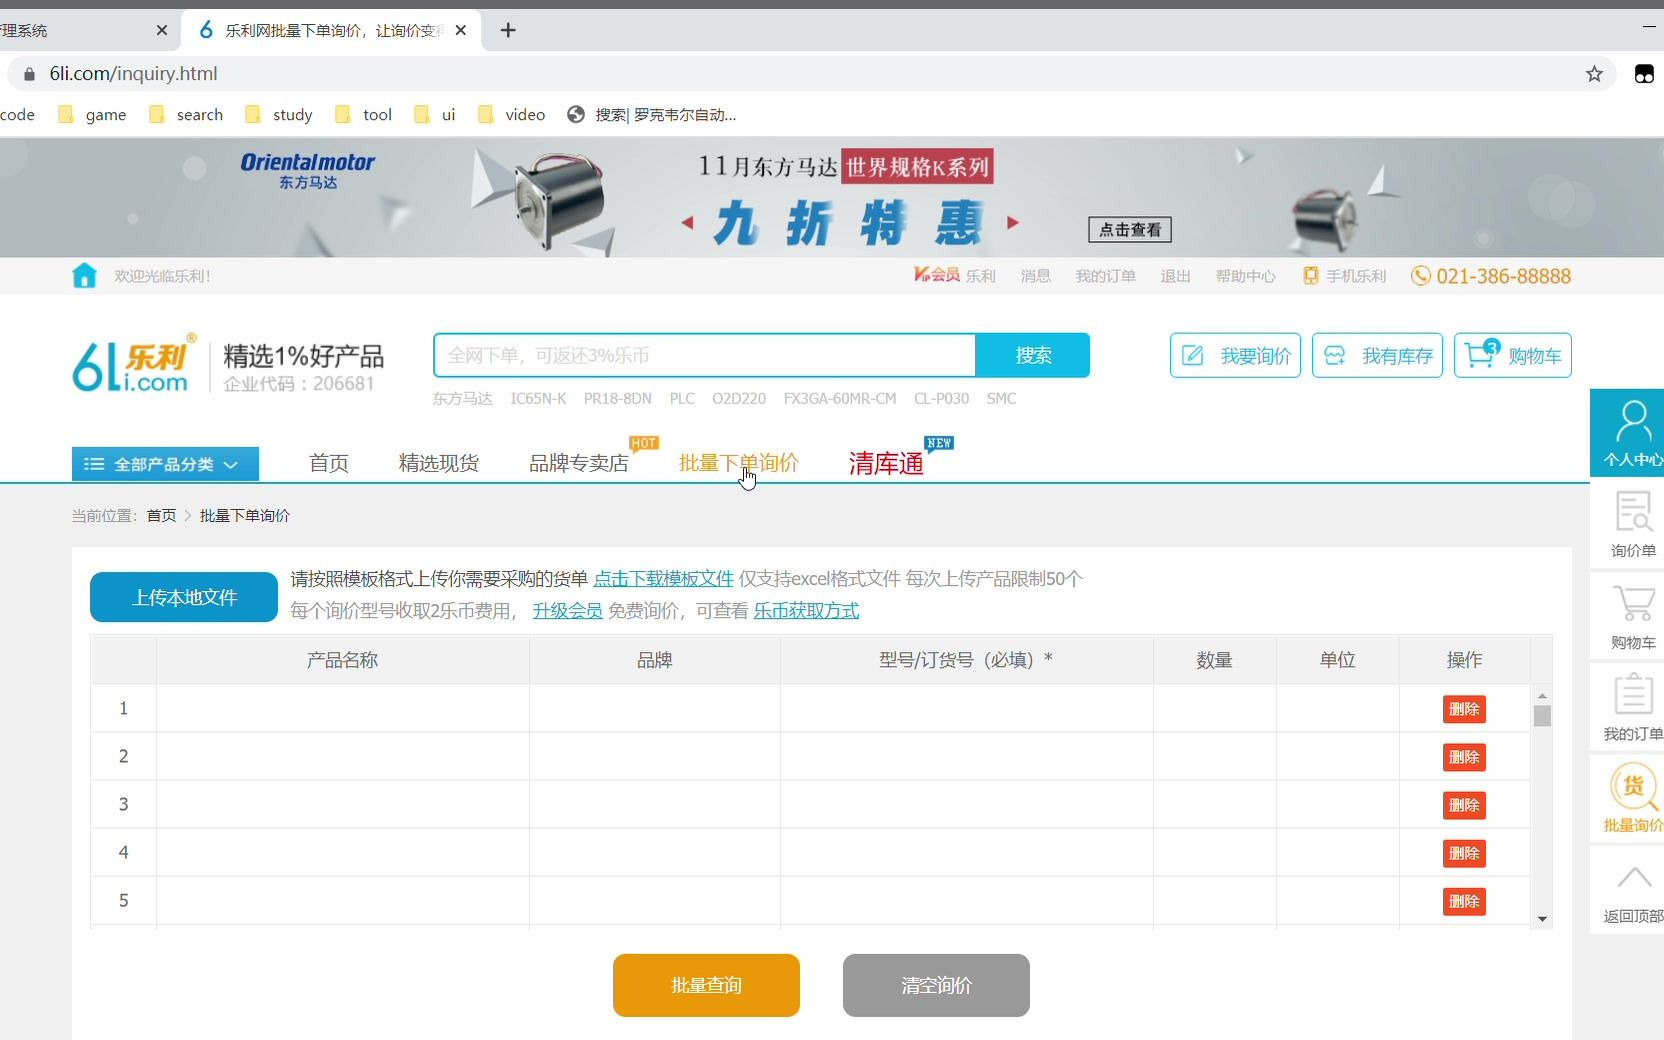
Task: Close the 乐利网 inquiry browser tab
Action: [x=461, y=31]
